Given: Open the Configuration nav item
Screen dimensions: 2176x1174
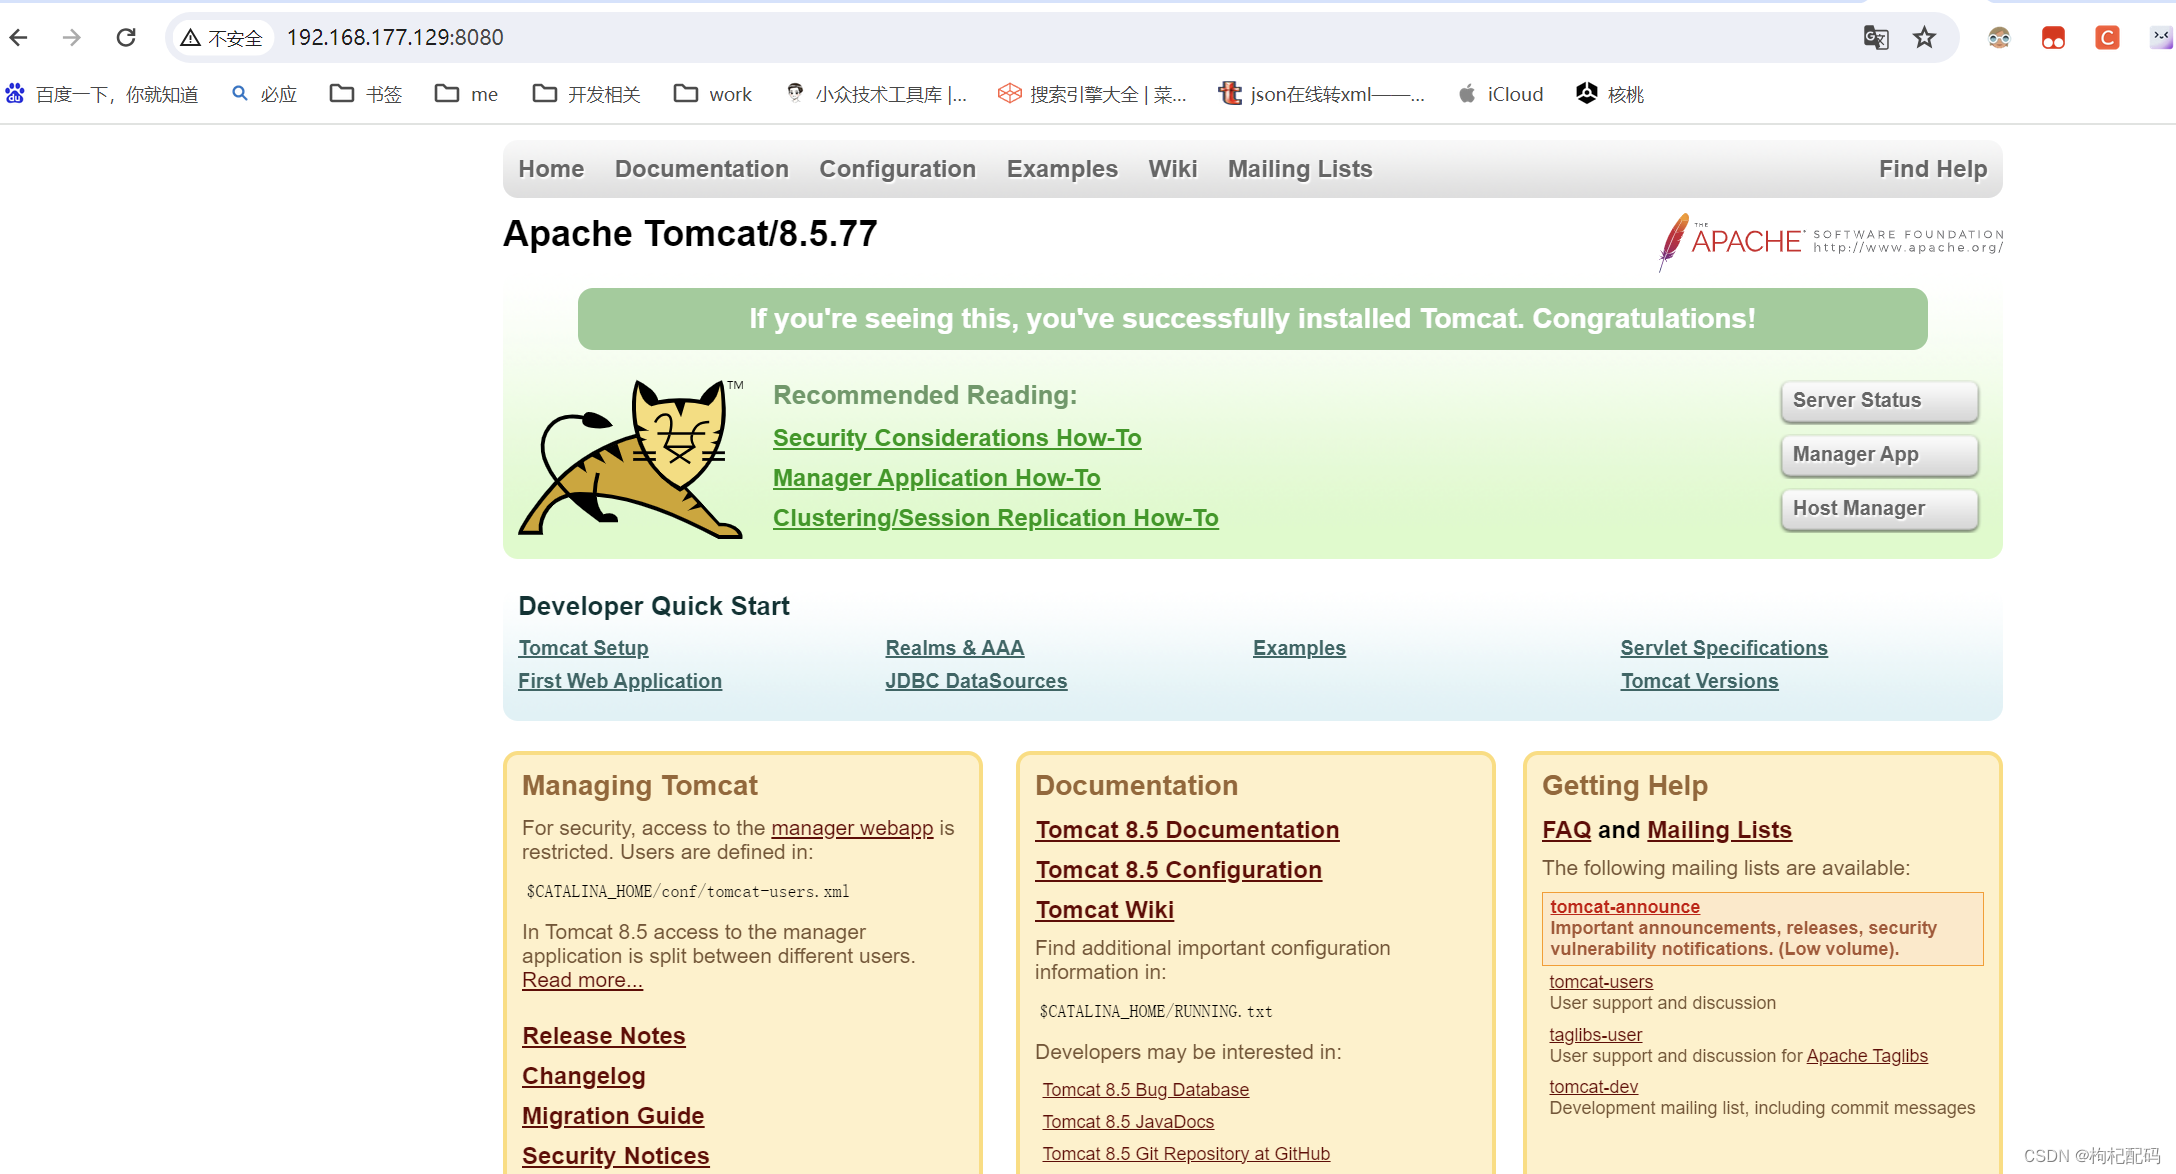Looking at the screenshot, I should 897,169.
